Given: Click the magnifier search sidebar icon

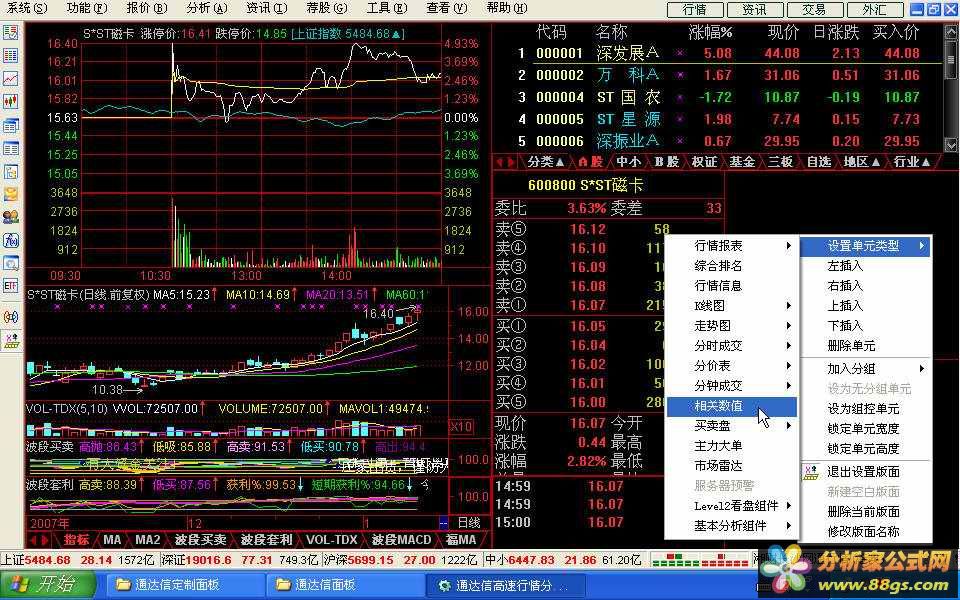Looking at the screenshot, I should click(10, 264).
